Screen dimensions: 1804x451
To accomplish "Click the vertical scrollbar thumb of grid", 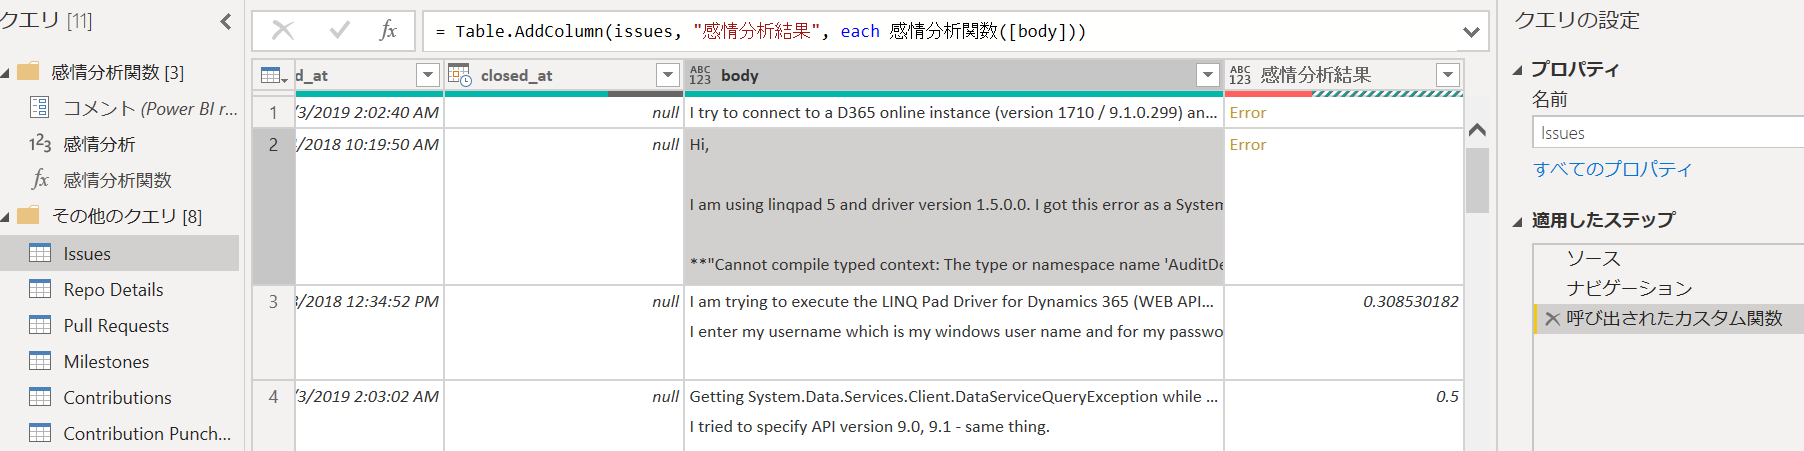I will [1477, 180].
